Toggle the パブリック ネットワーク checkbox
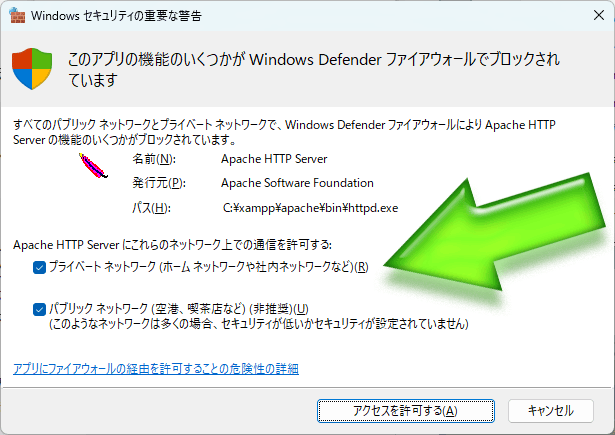Screen dimensions: 615x435 39,309
